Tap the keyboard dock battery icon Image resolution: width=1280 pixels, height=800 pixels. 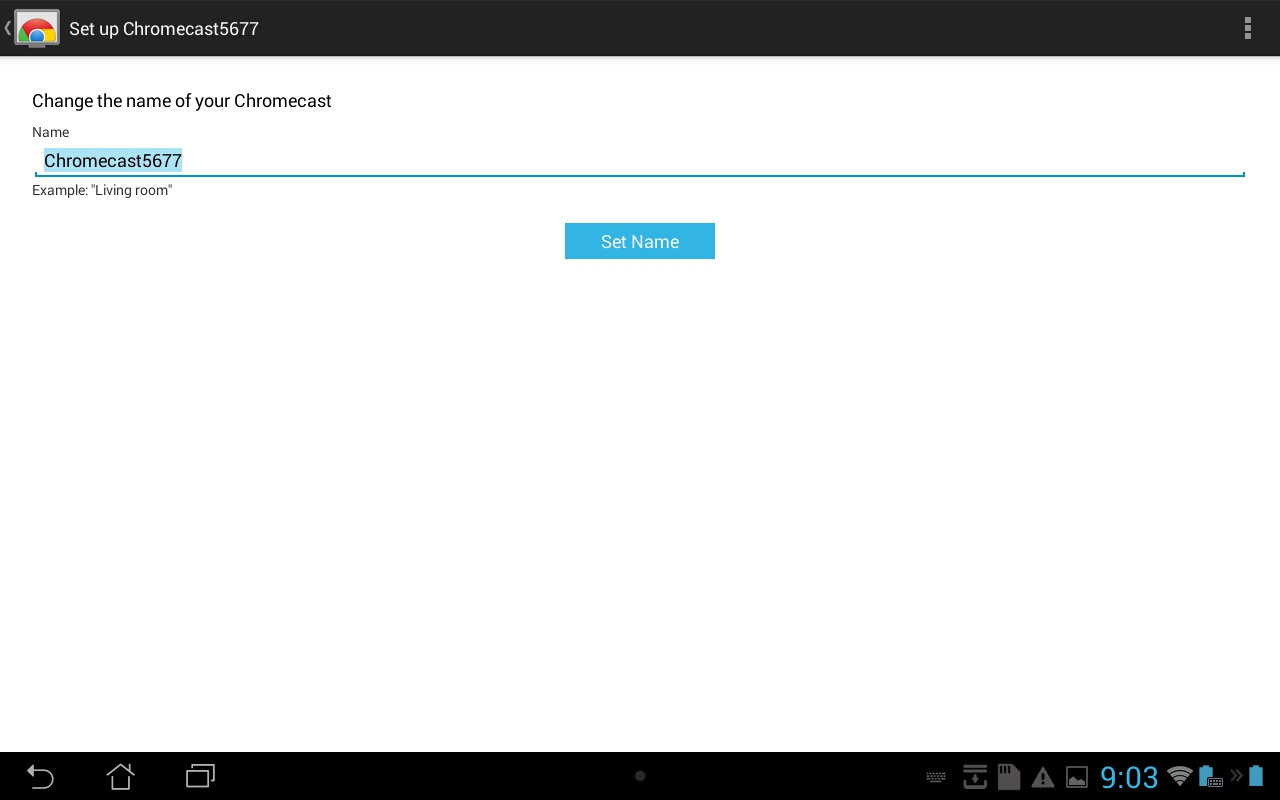click(x=1210, y=777)
